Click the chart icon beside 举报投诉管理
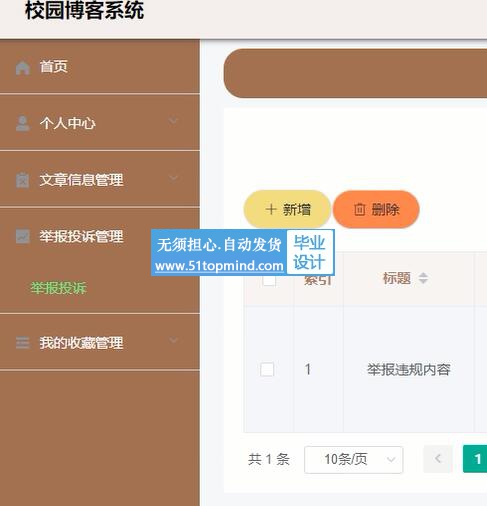The width and height of the screenshot is (487, 506). [x=23, y=236]
